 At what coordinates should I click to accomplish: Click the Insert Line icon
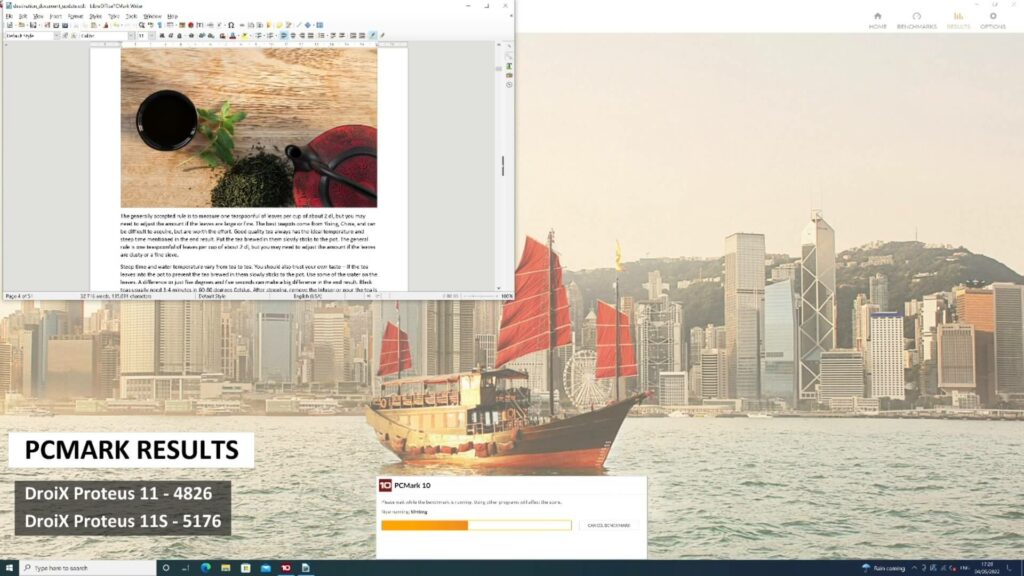pyautogui.click(x=298, y=25)
